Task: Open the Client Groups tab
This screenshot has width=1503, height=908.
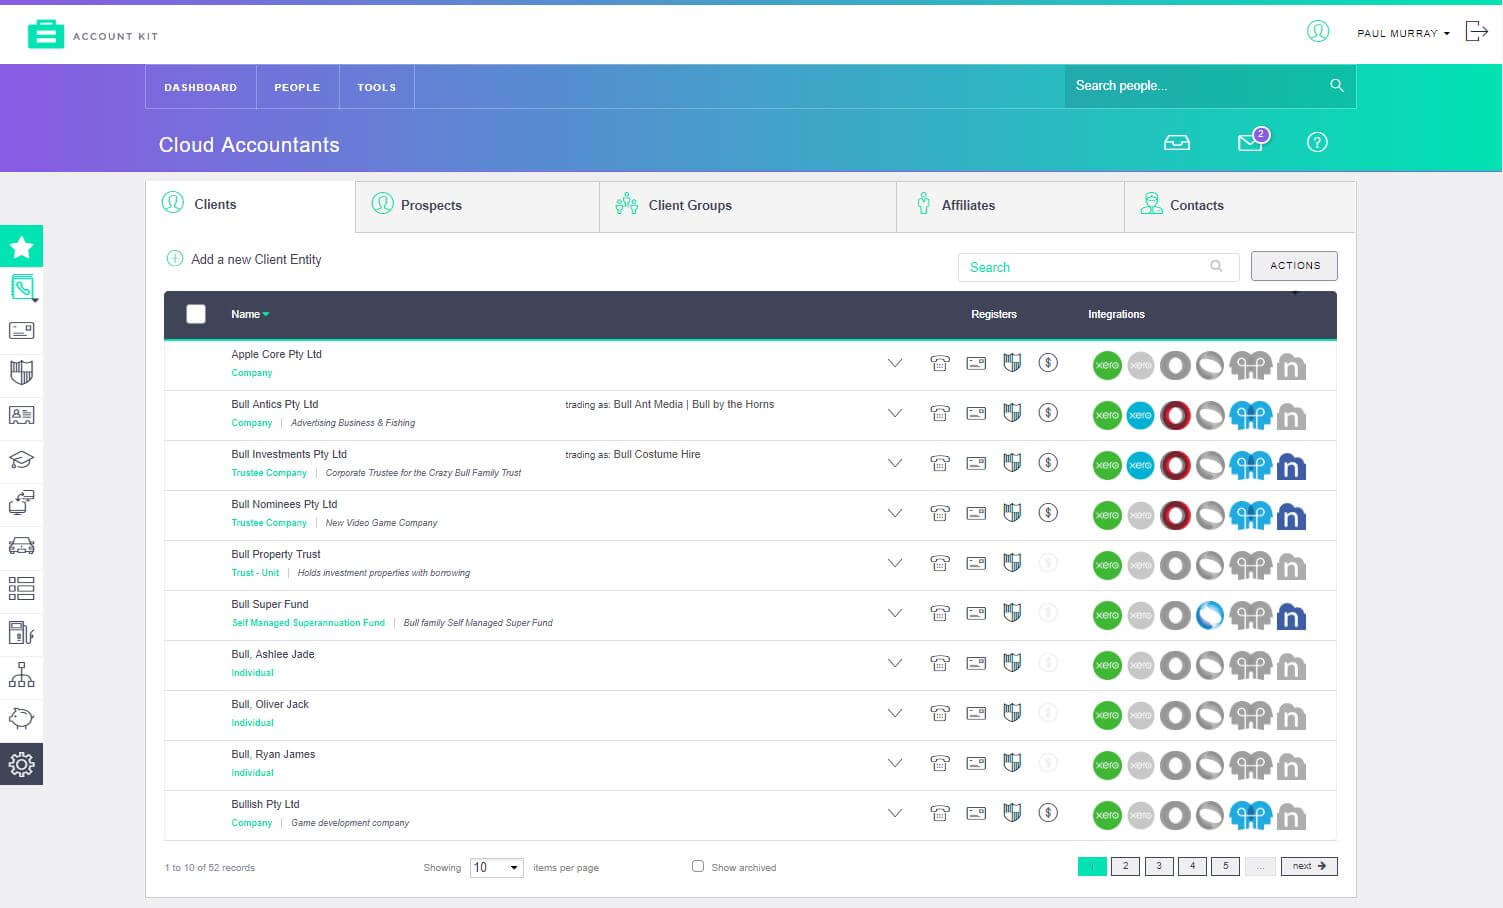Action: click(689, 206)
